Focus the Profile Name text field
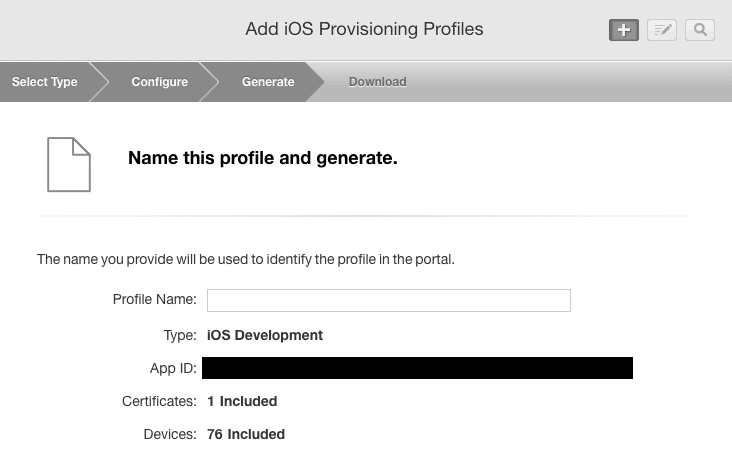This screenshot has height=462, width=732. pos(388,300)
